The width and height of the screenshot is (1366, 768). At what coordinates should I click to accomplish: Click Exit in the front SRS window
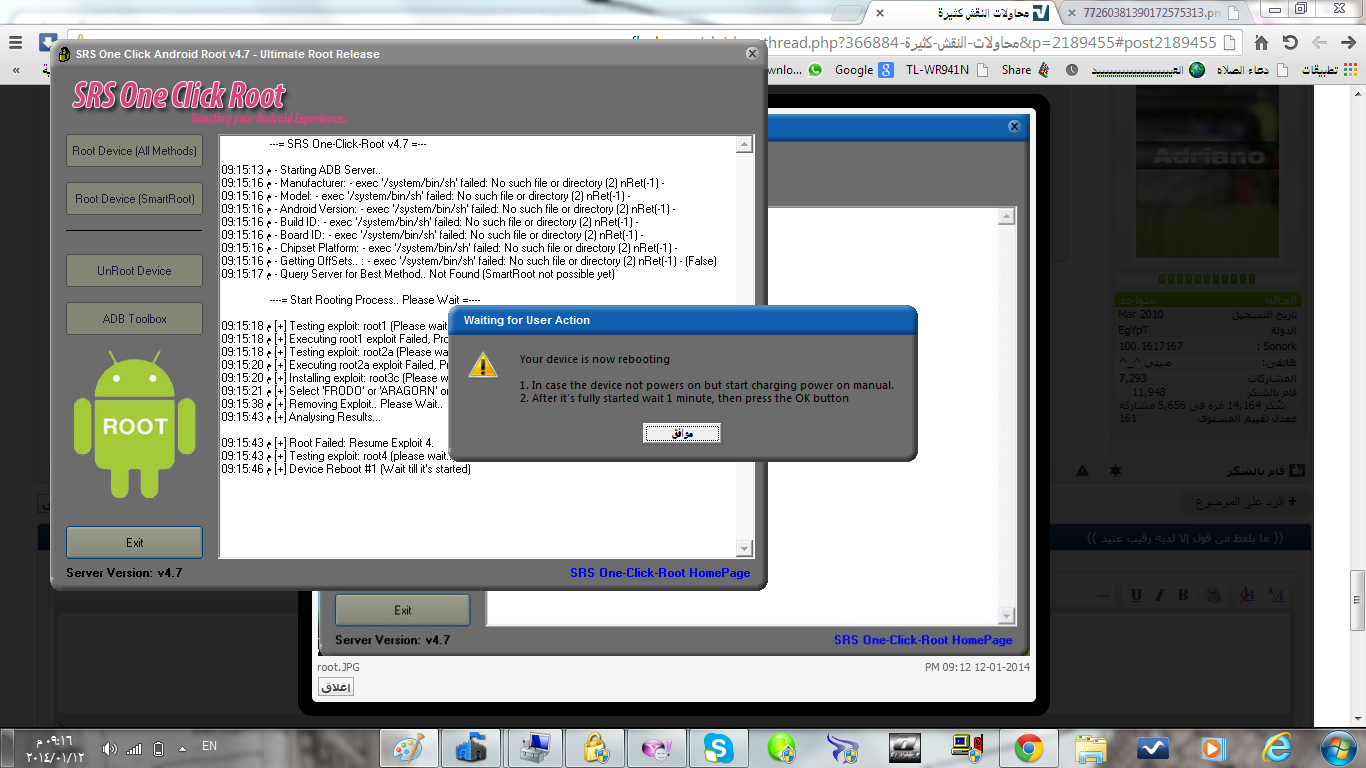click(135, 543)
